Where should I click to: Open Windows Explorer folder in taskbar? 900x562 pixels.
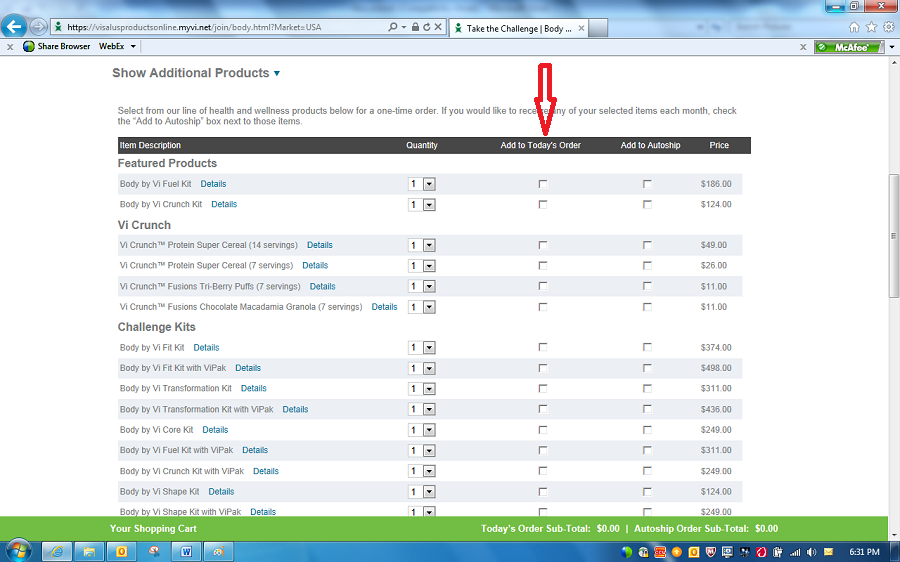pos(89,551)
